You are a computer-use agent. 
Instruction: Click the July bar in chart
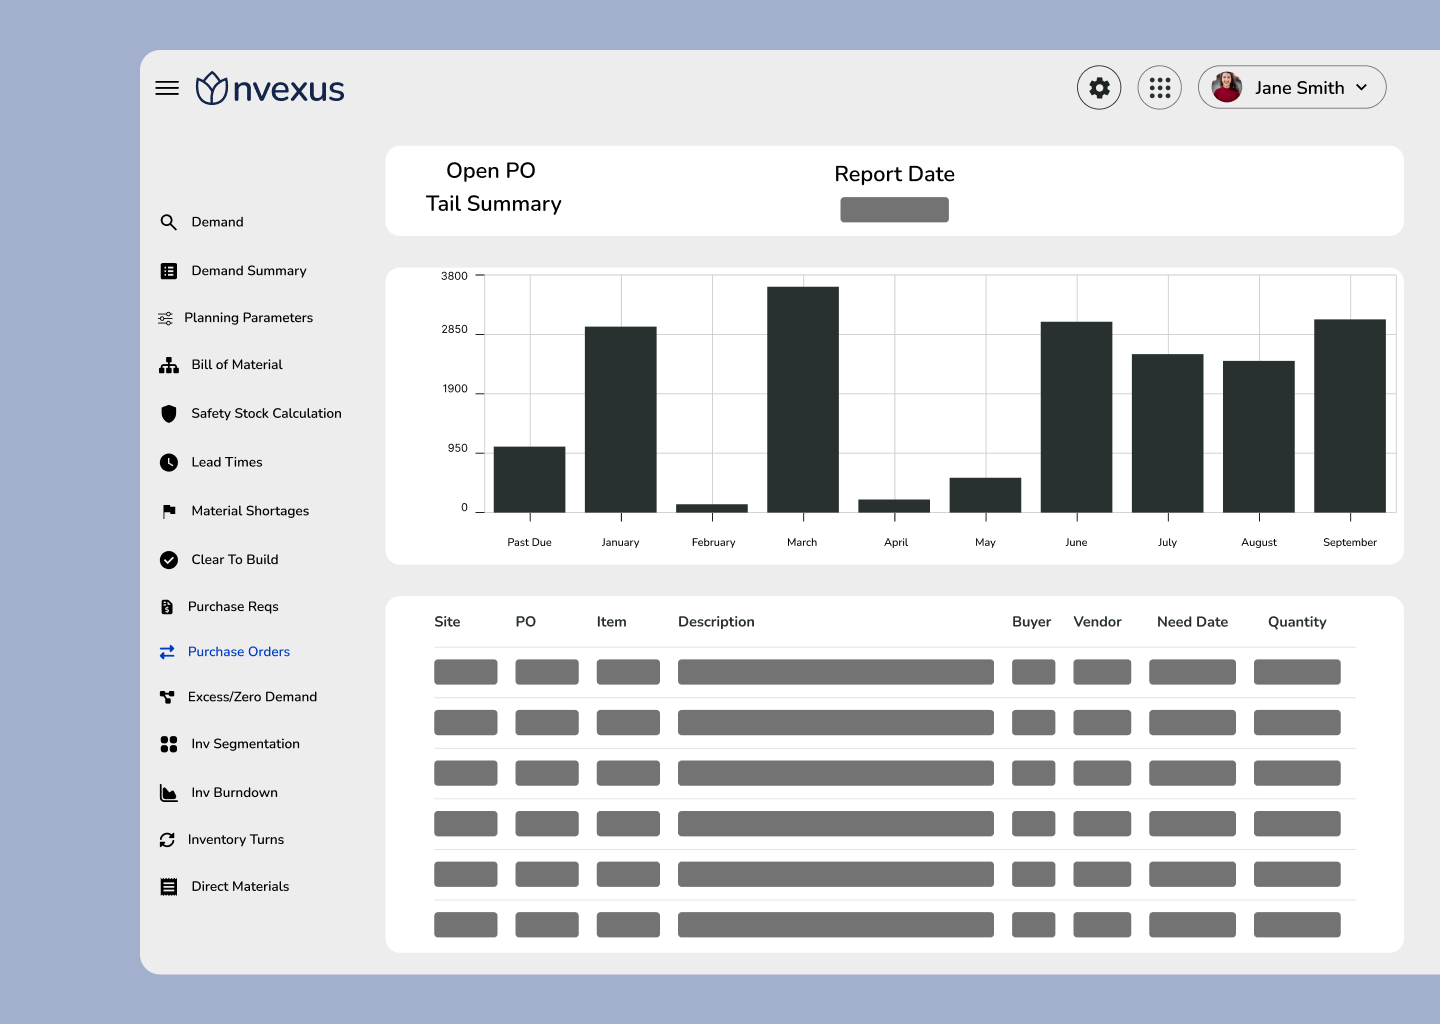[1167, 433]
